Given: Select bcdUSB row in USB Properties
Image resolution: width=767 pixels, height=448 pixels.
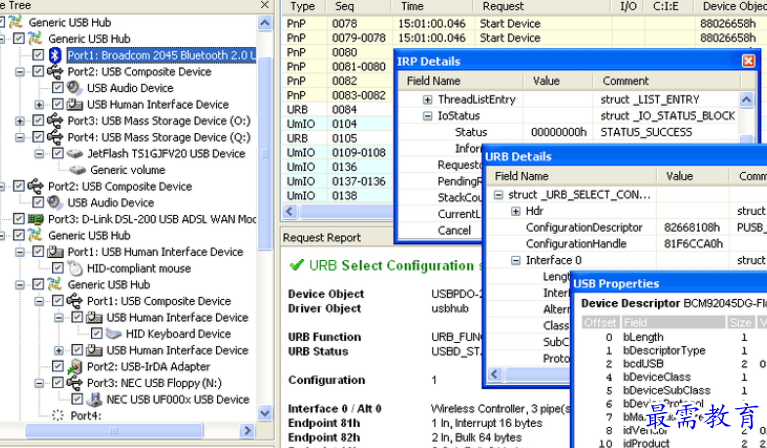Looking at the screenshot, I should [643, 364].
